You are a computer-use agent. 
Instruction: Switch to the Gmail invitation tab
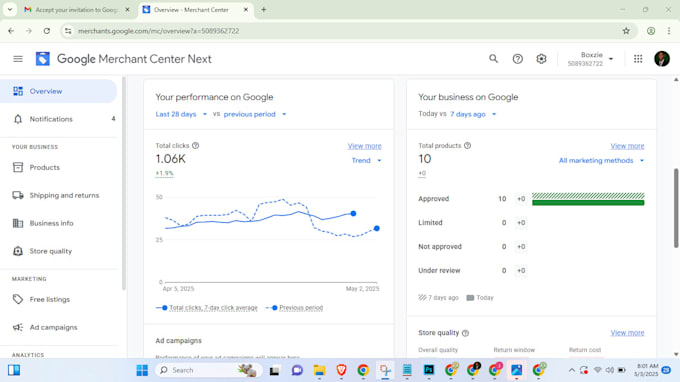tap(77, 10)
